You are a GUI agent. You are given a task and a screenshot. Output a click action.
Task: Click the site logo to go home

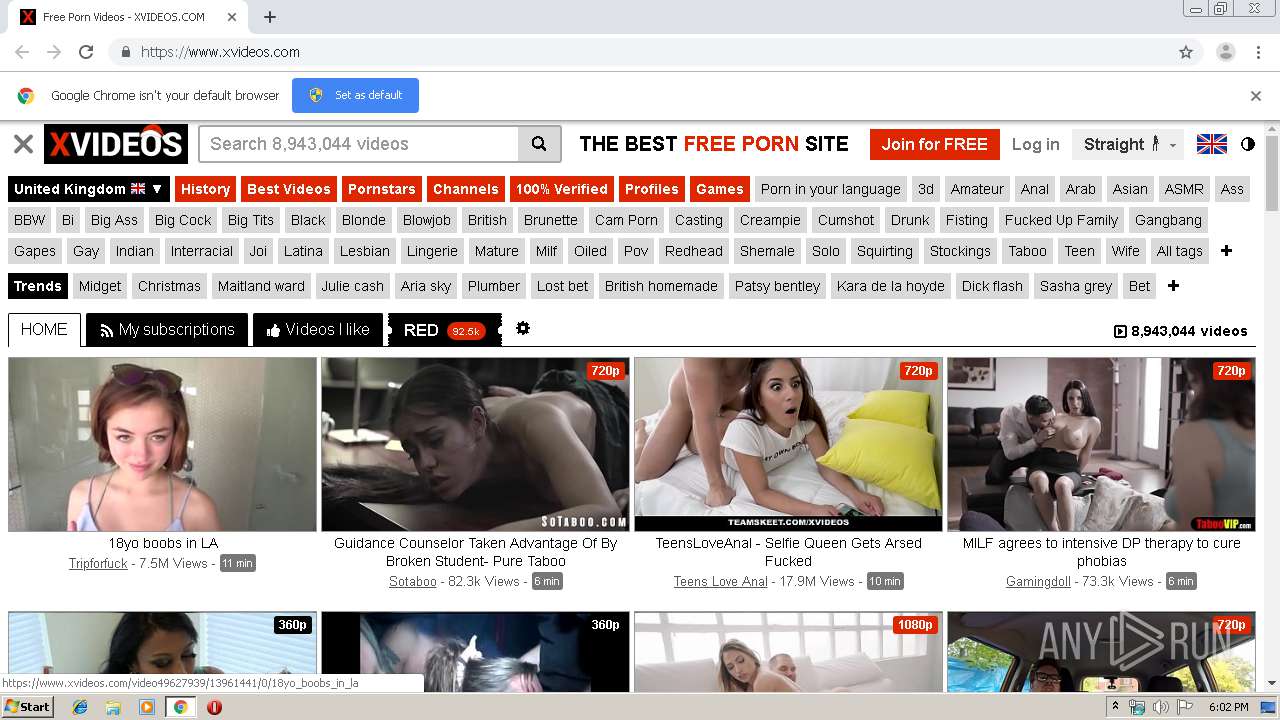point(116,144)
